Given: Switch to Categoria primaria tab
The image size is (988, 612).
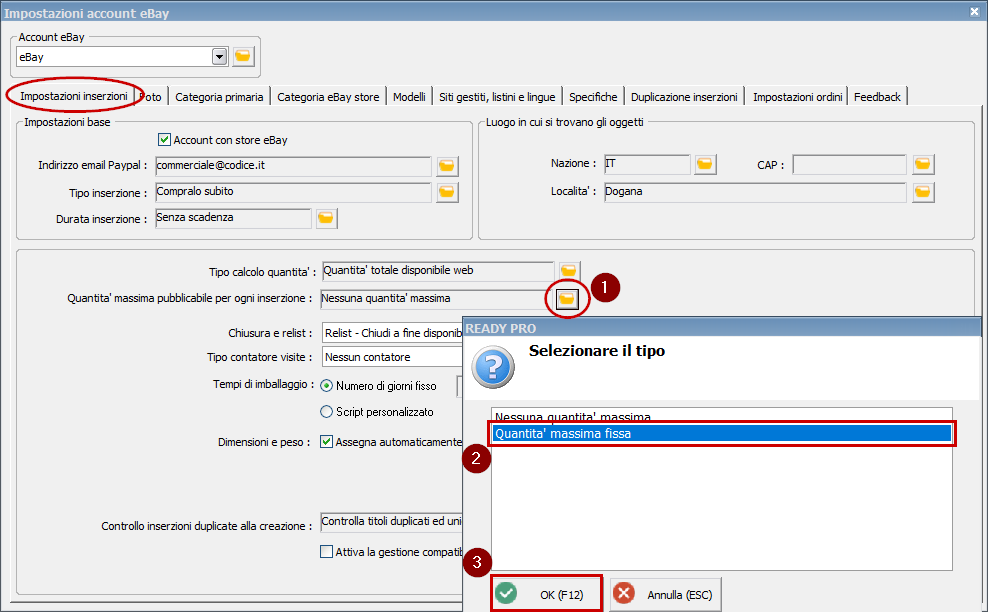Looking at the screenshot, I should [x=219, y=97].
